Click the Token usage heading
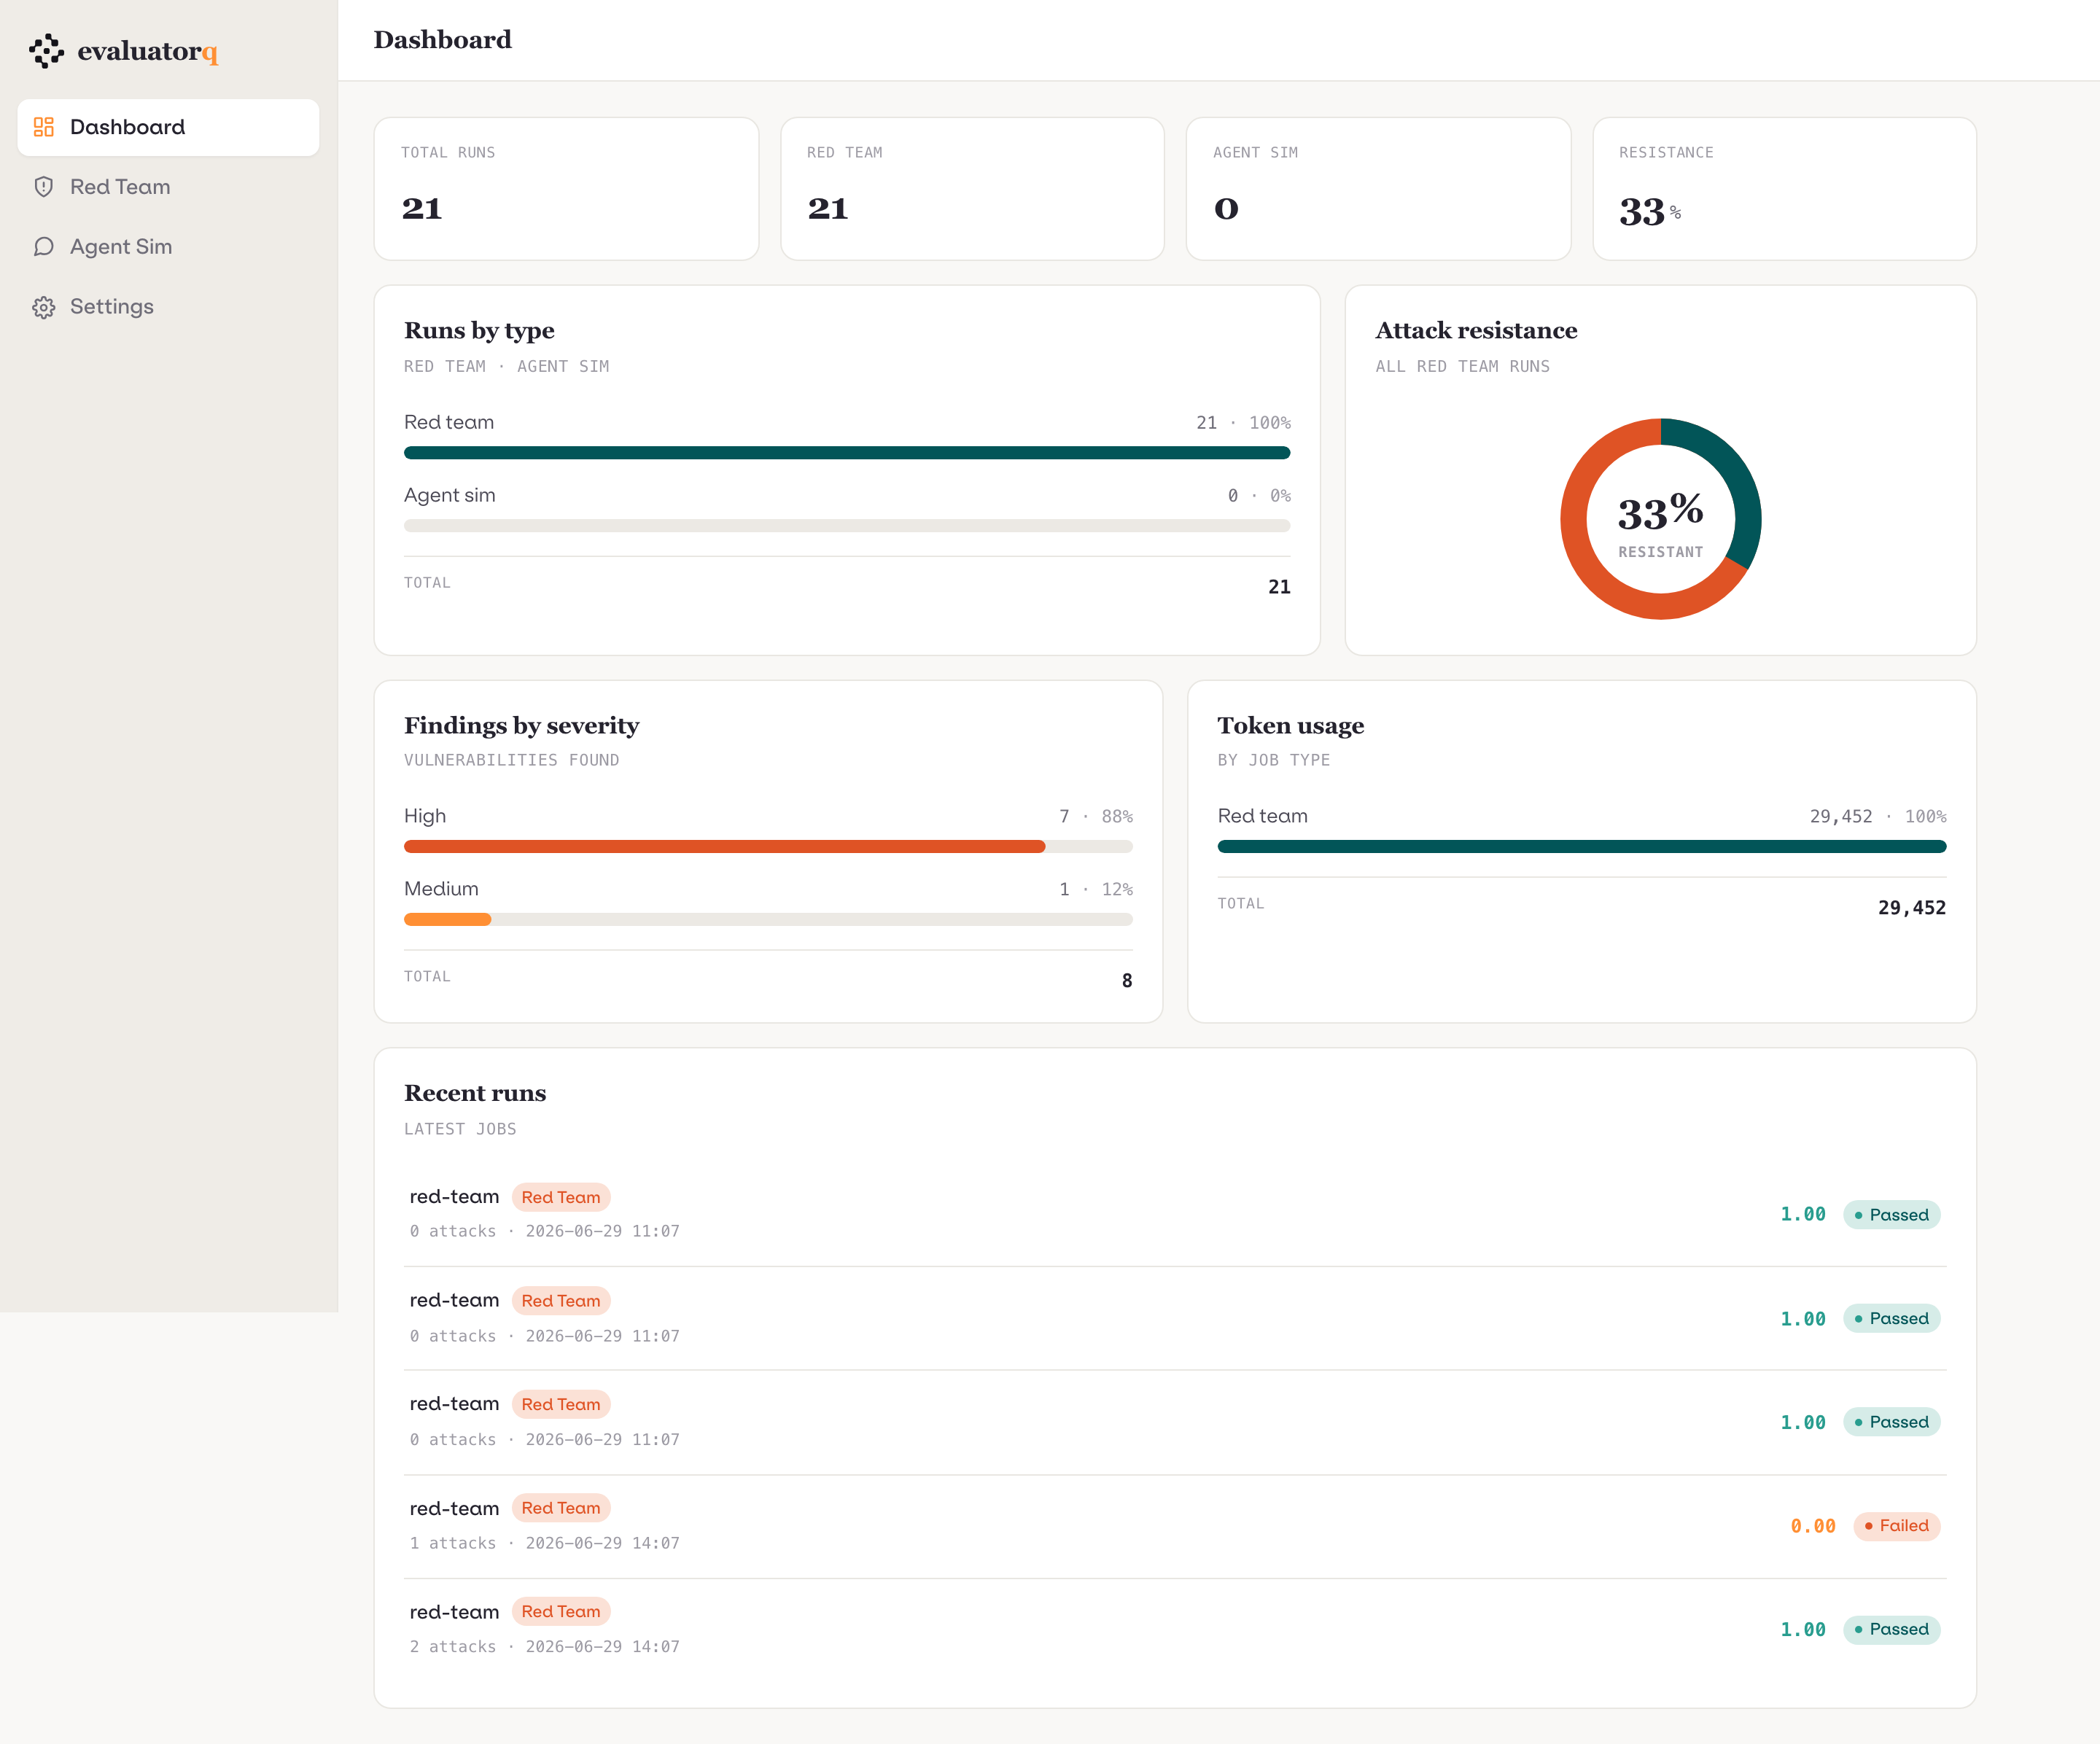The image size is (2100, 1744). (x=1290, y=726)
